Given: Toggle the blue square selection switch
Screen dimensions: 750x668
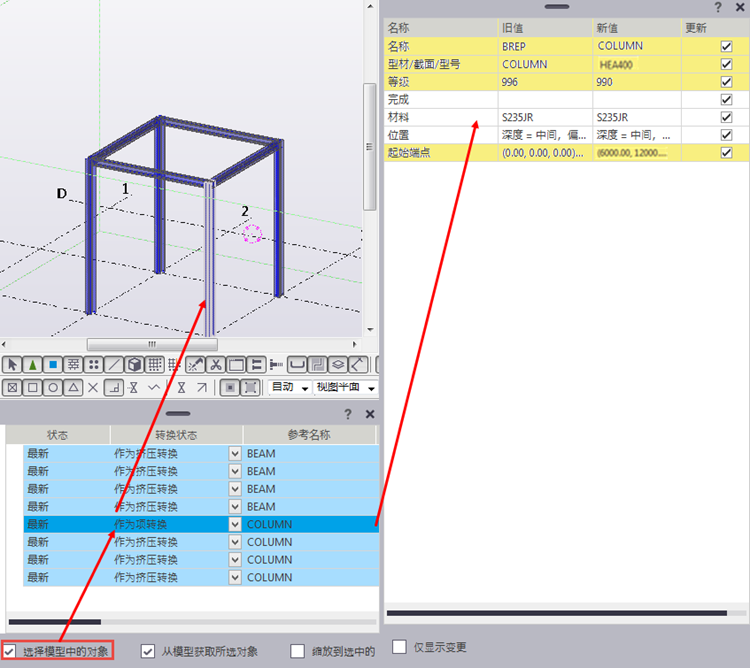Looking at the screenshot, I should coord(53,365).
